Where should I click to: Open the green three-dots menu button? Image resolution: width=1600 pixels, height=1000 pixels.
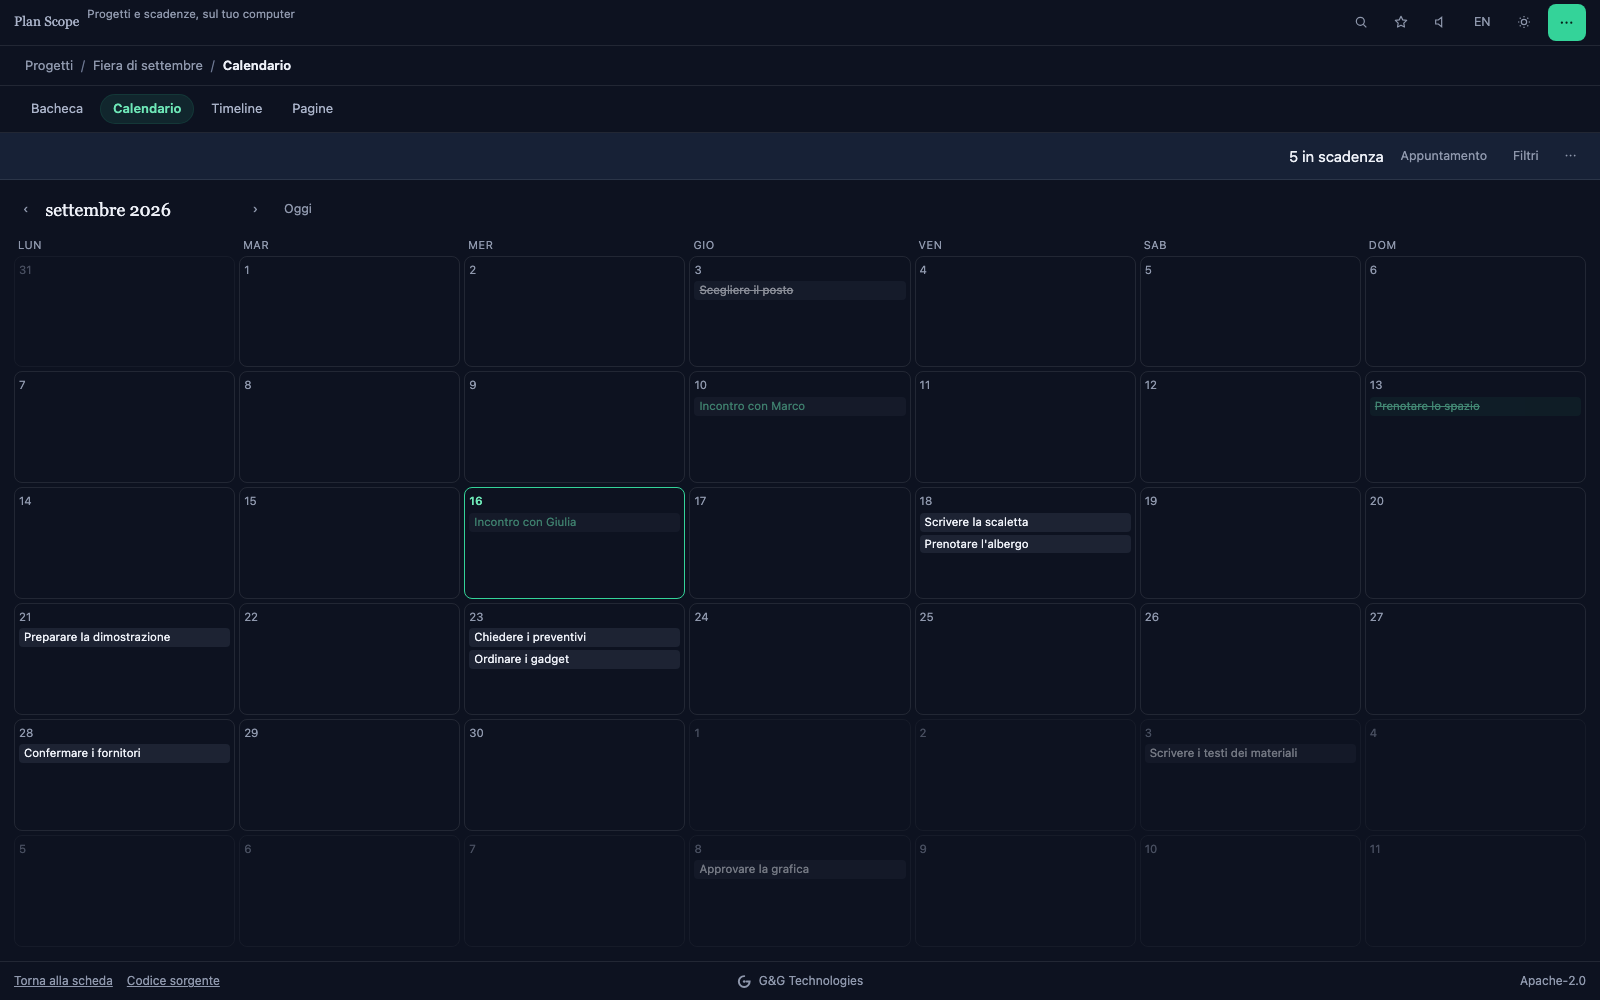click(1567, 22)
